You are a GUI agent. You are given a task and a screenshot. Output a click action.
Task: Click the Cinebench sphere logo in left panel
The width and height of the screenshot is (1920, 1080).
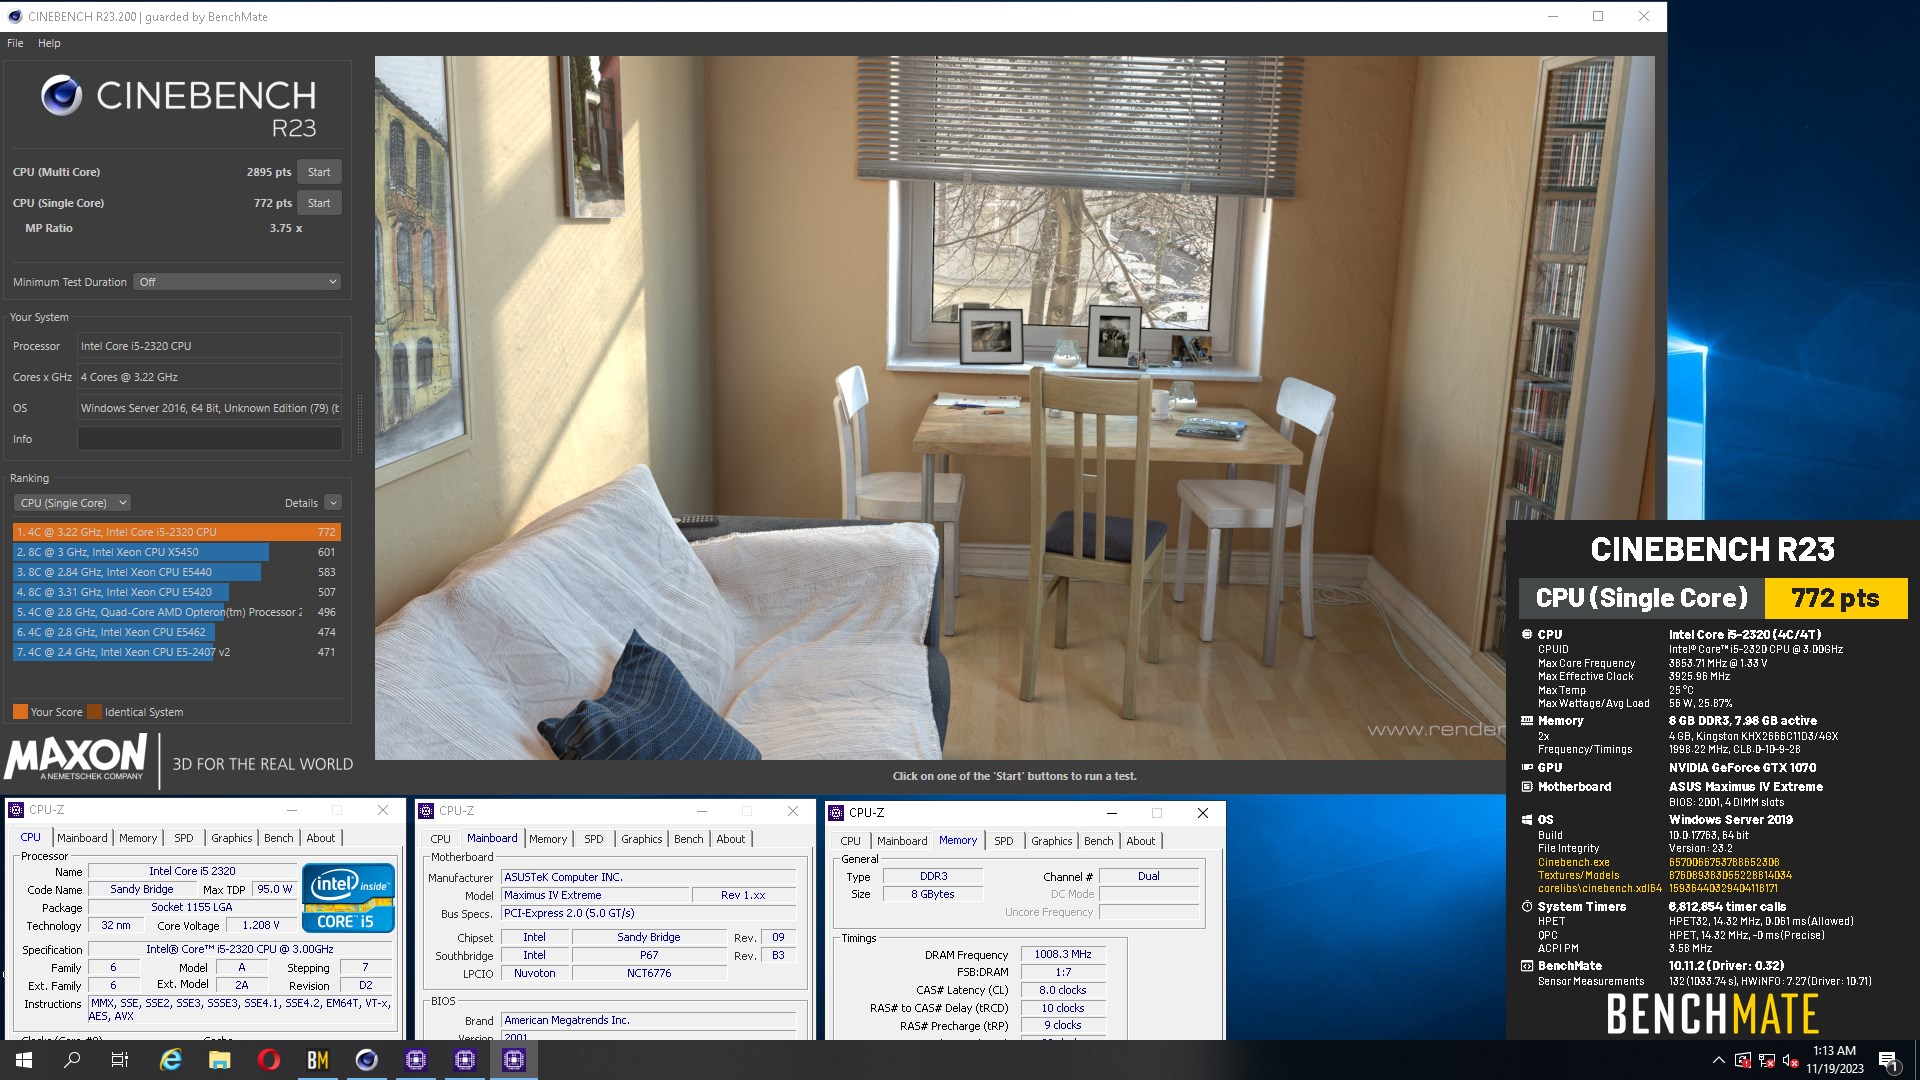pyautogui.click(x=61, y=95)
